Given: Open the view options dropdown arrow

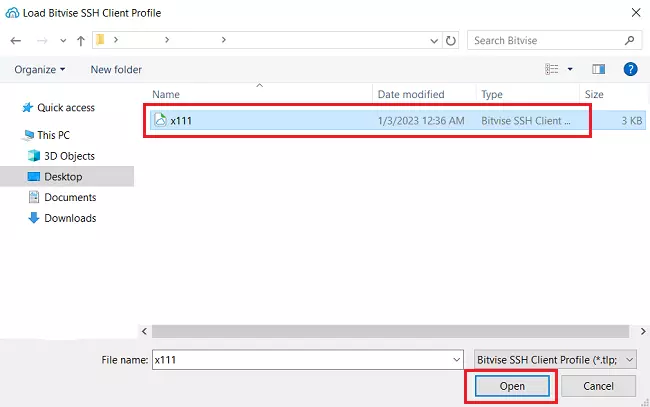Looking at the screenshot, I should coord(570,69).
